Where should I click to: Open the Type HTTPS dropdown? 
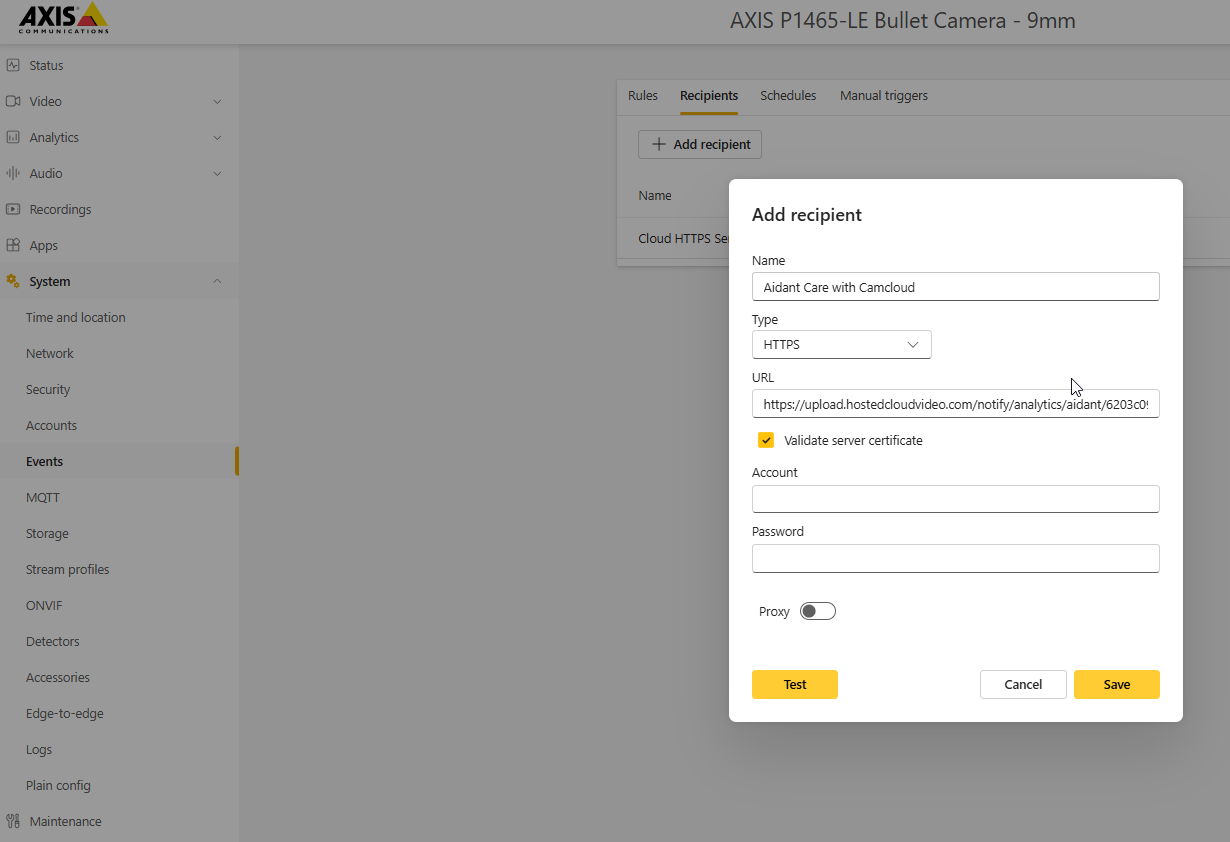point(841,345)
